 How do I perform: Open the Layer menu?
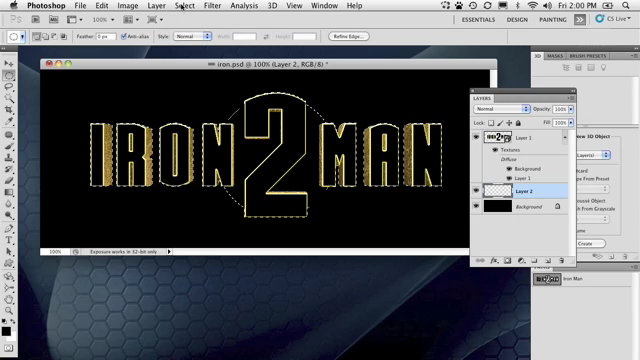click(x=156, y=6)
